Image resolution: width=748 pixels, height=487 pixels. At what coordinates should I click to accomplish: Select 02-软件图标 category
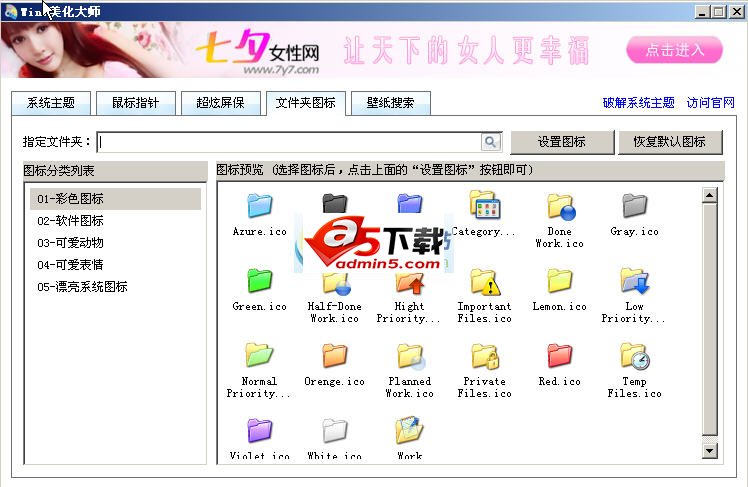(x=115, y=221)
